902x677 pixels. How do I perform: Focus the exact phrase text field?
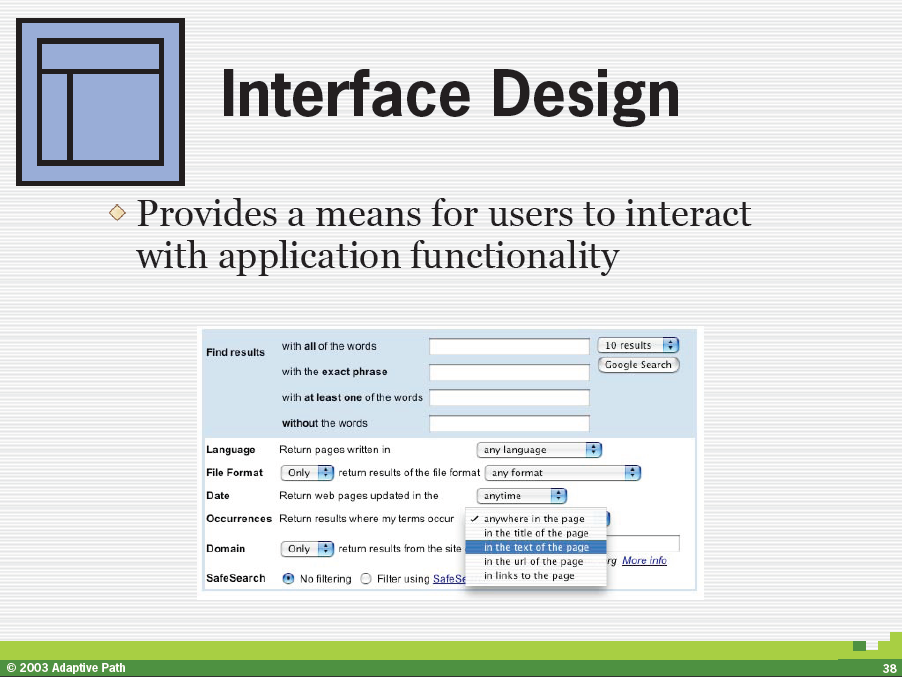click(509, 372)
